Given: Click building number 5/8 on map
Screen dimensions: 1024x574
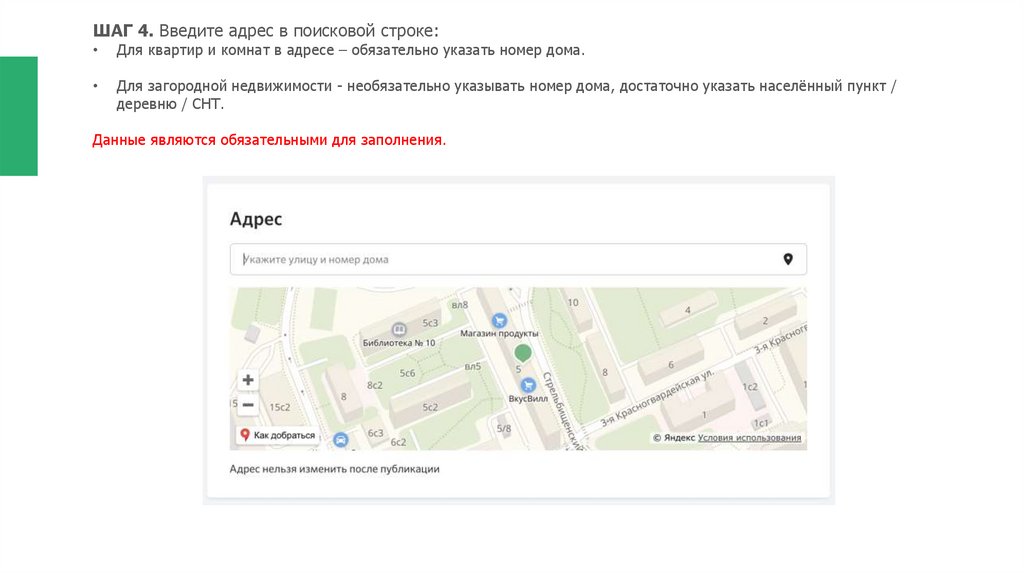Looking at the screenshot, I should pos(504,429).
